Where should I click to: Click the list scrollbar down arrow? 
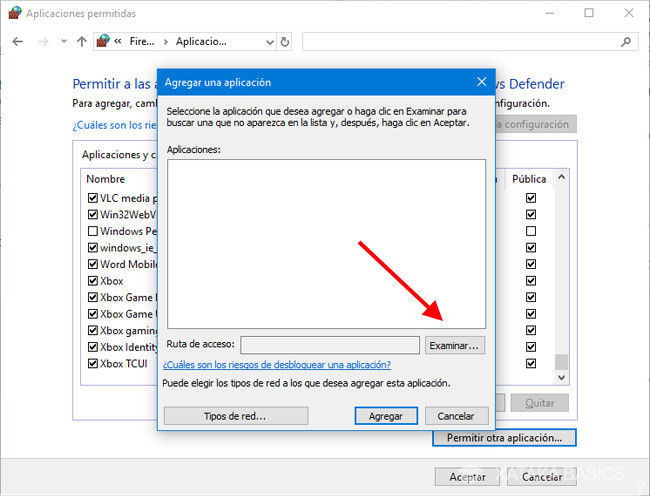tap(561, 377)
